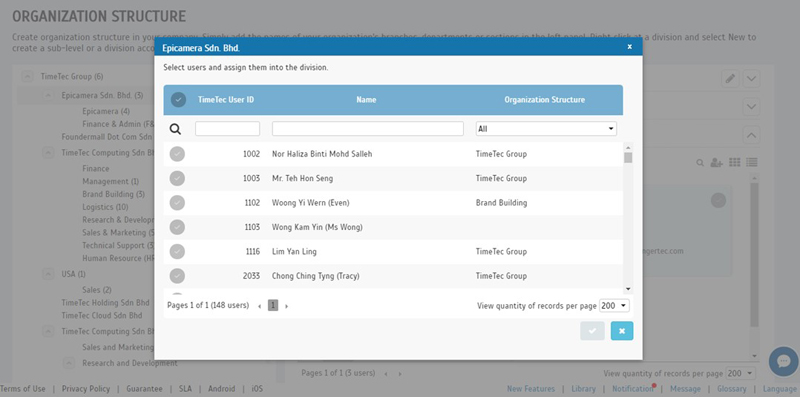The image size is (800, 397).
Task: Open the SLA footer link
Action: point(185,389)
